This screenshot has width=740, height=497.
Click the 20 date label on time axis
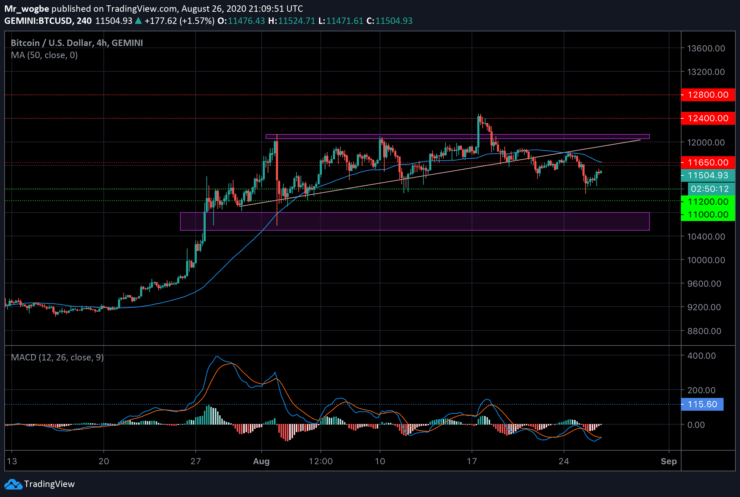(x=104, y=461)
